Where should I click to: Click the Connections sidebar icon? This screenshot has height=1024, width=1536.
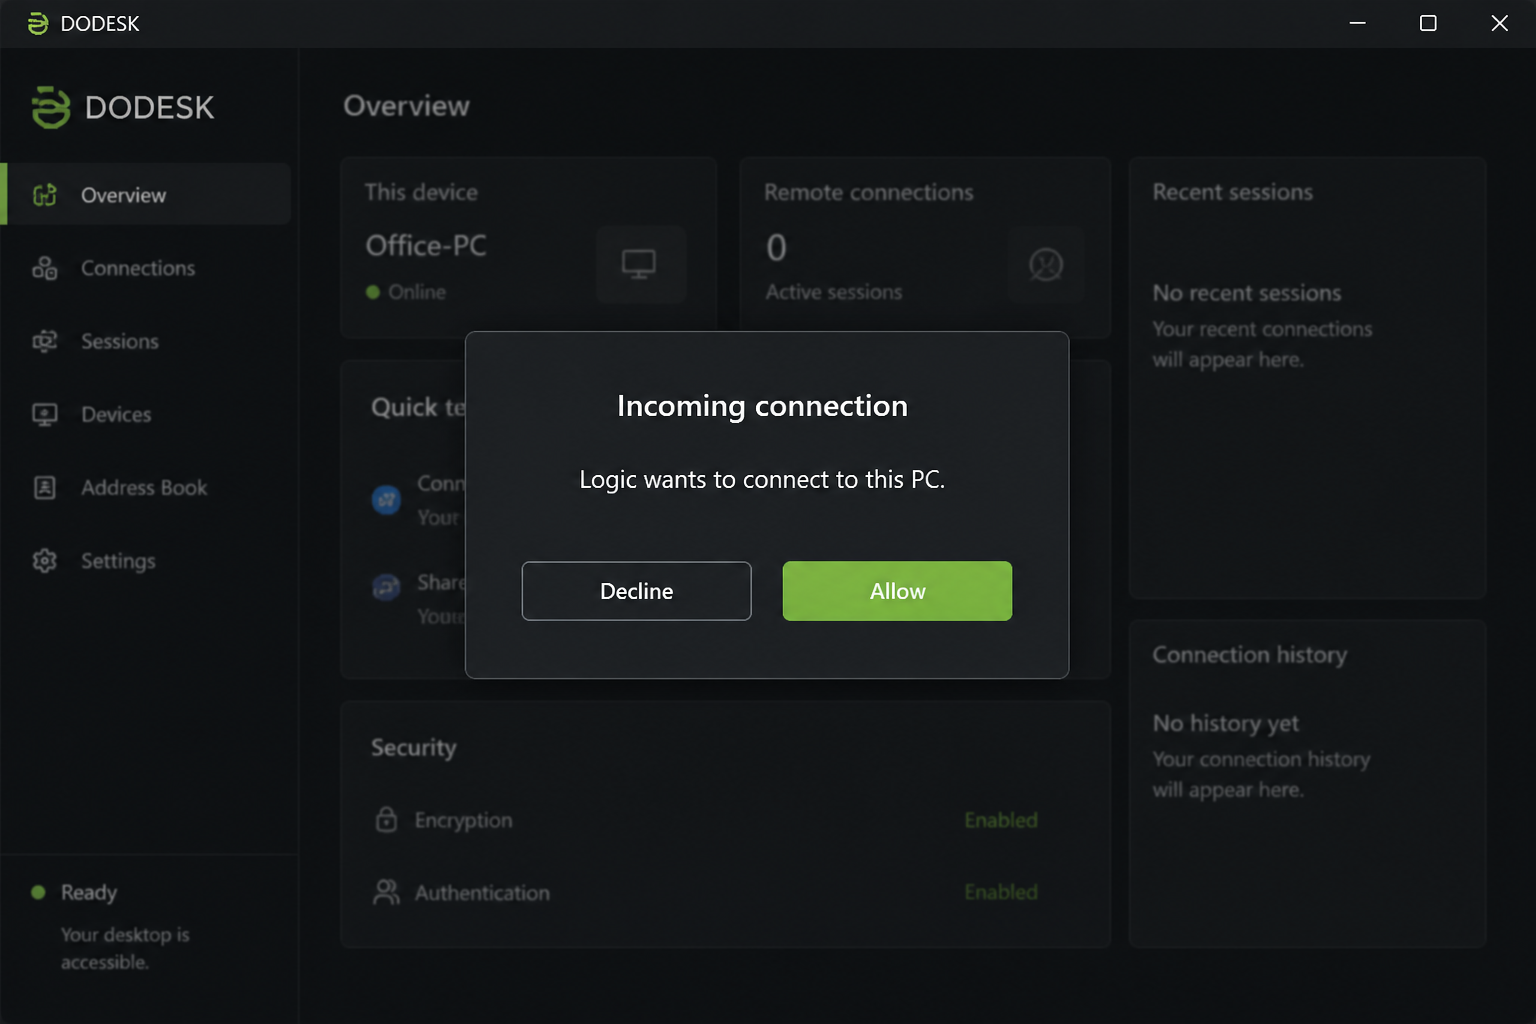click(45, 268)
